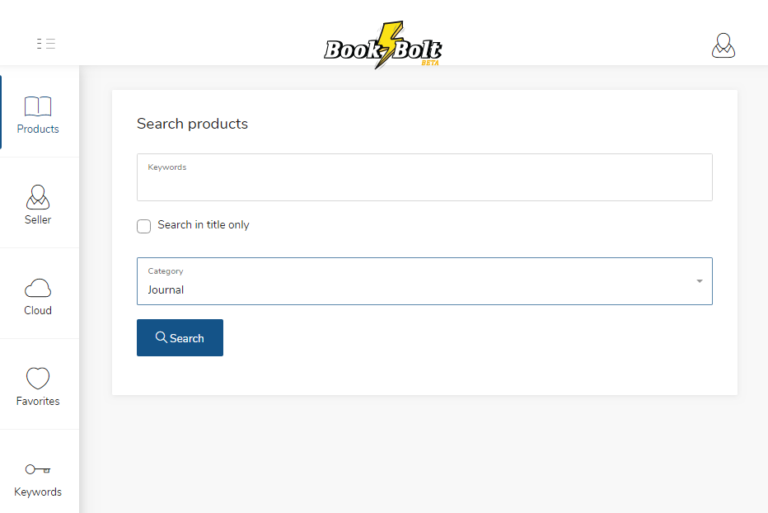Click the Seller person icon

point(38,196)
